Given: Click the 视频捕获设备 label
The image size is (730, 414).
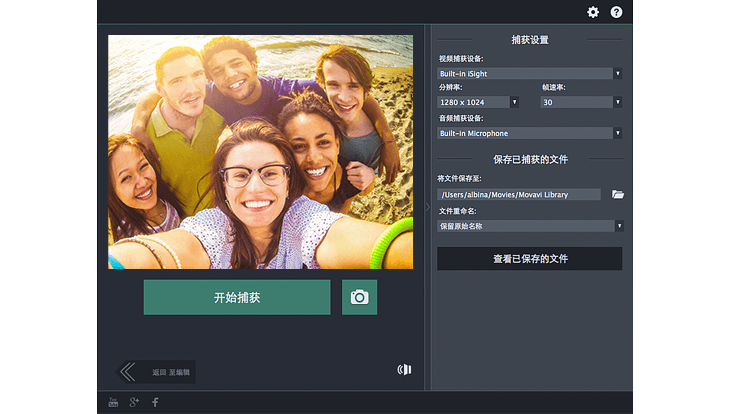Looking at the screenshot, I should (461, 59).
